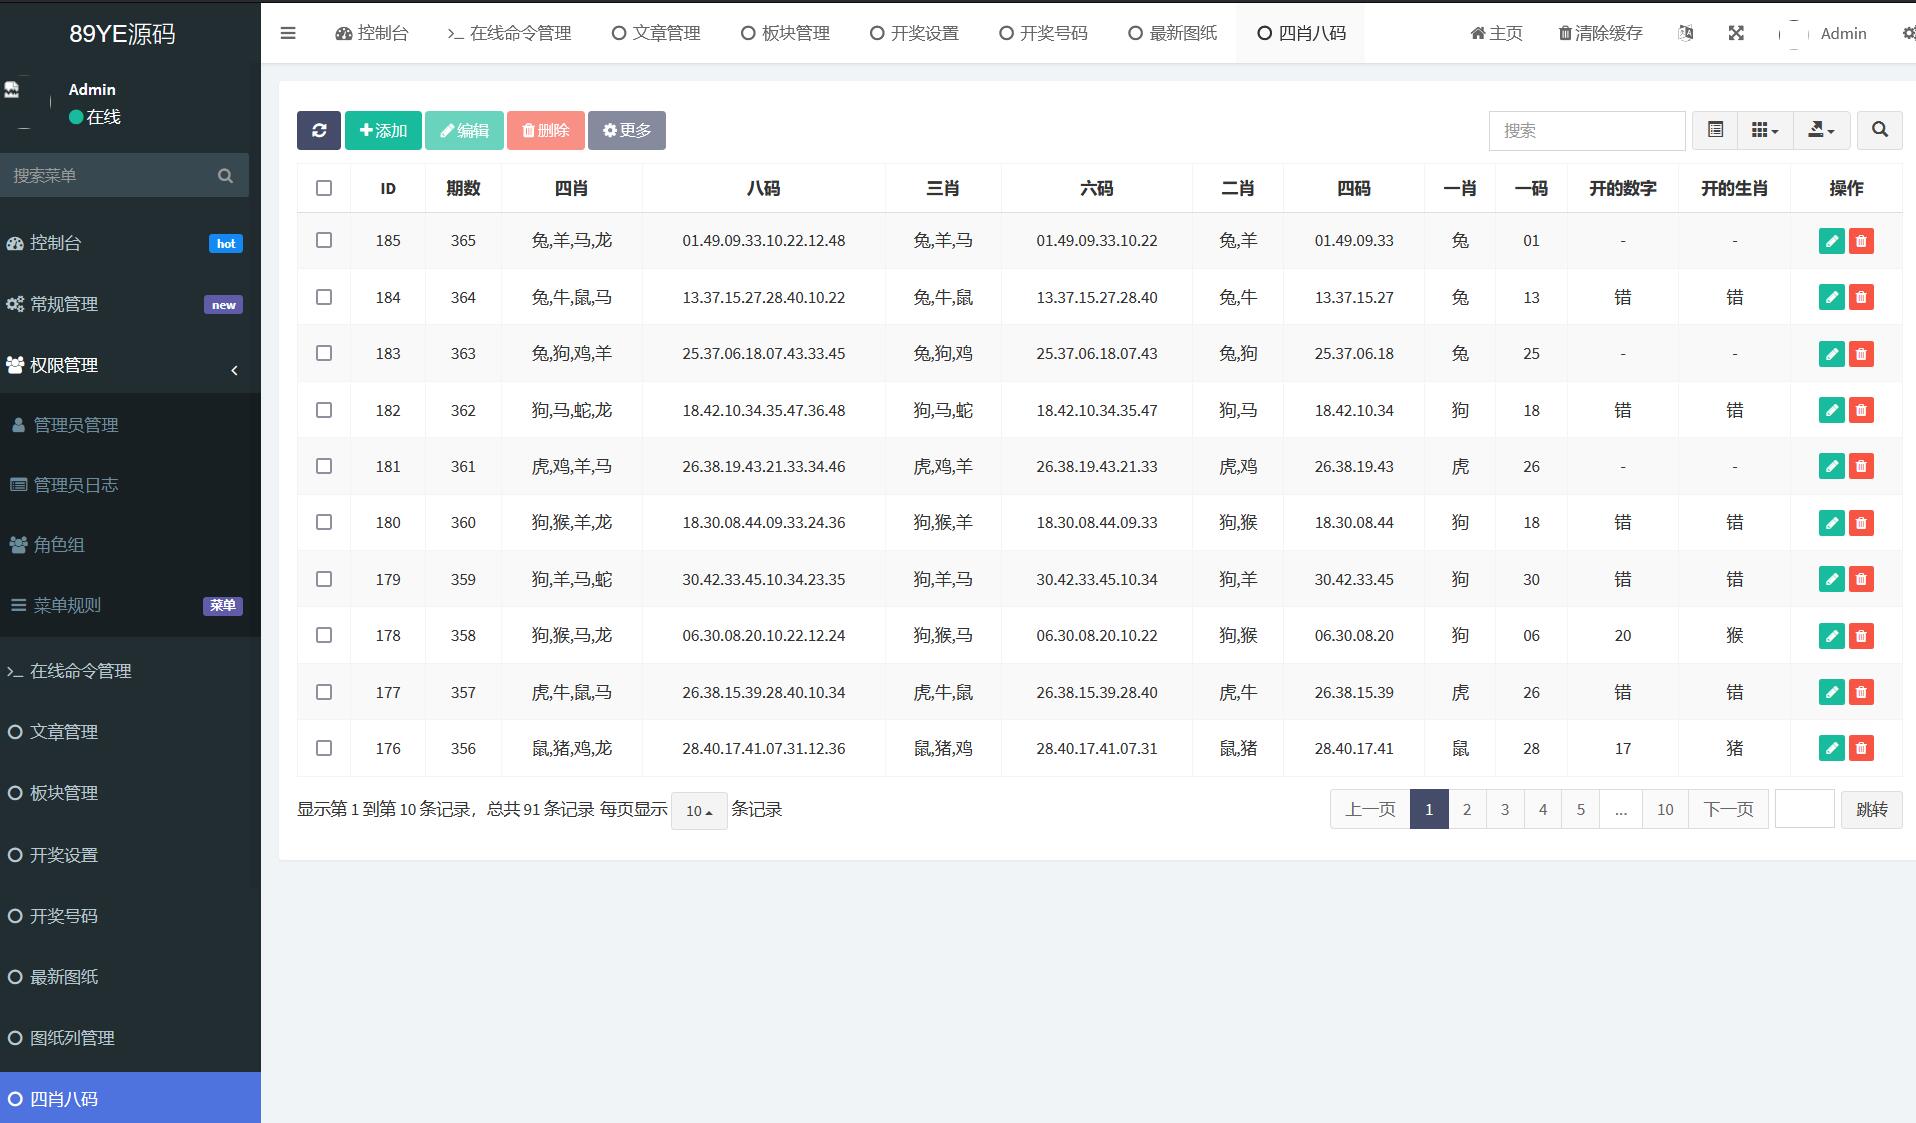Image resolution: width=1916 pixels, height=1123 pixels.
Task: Click the search magnifier icon on the right
Action: (1879, 130)
